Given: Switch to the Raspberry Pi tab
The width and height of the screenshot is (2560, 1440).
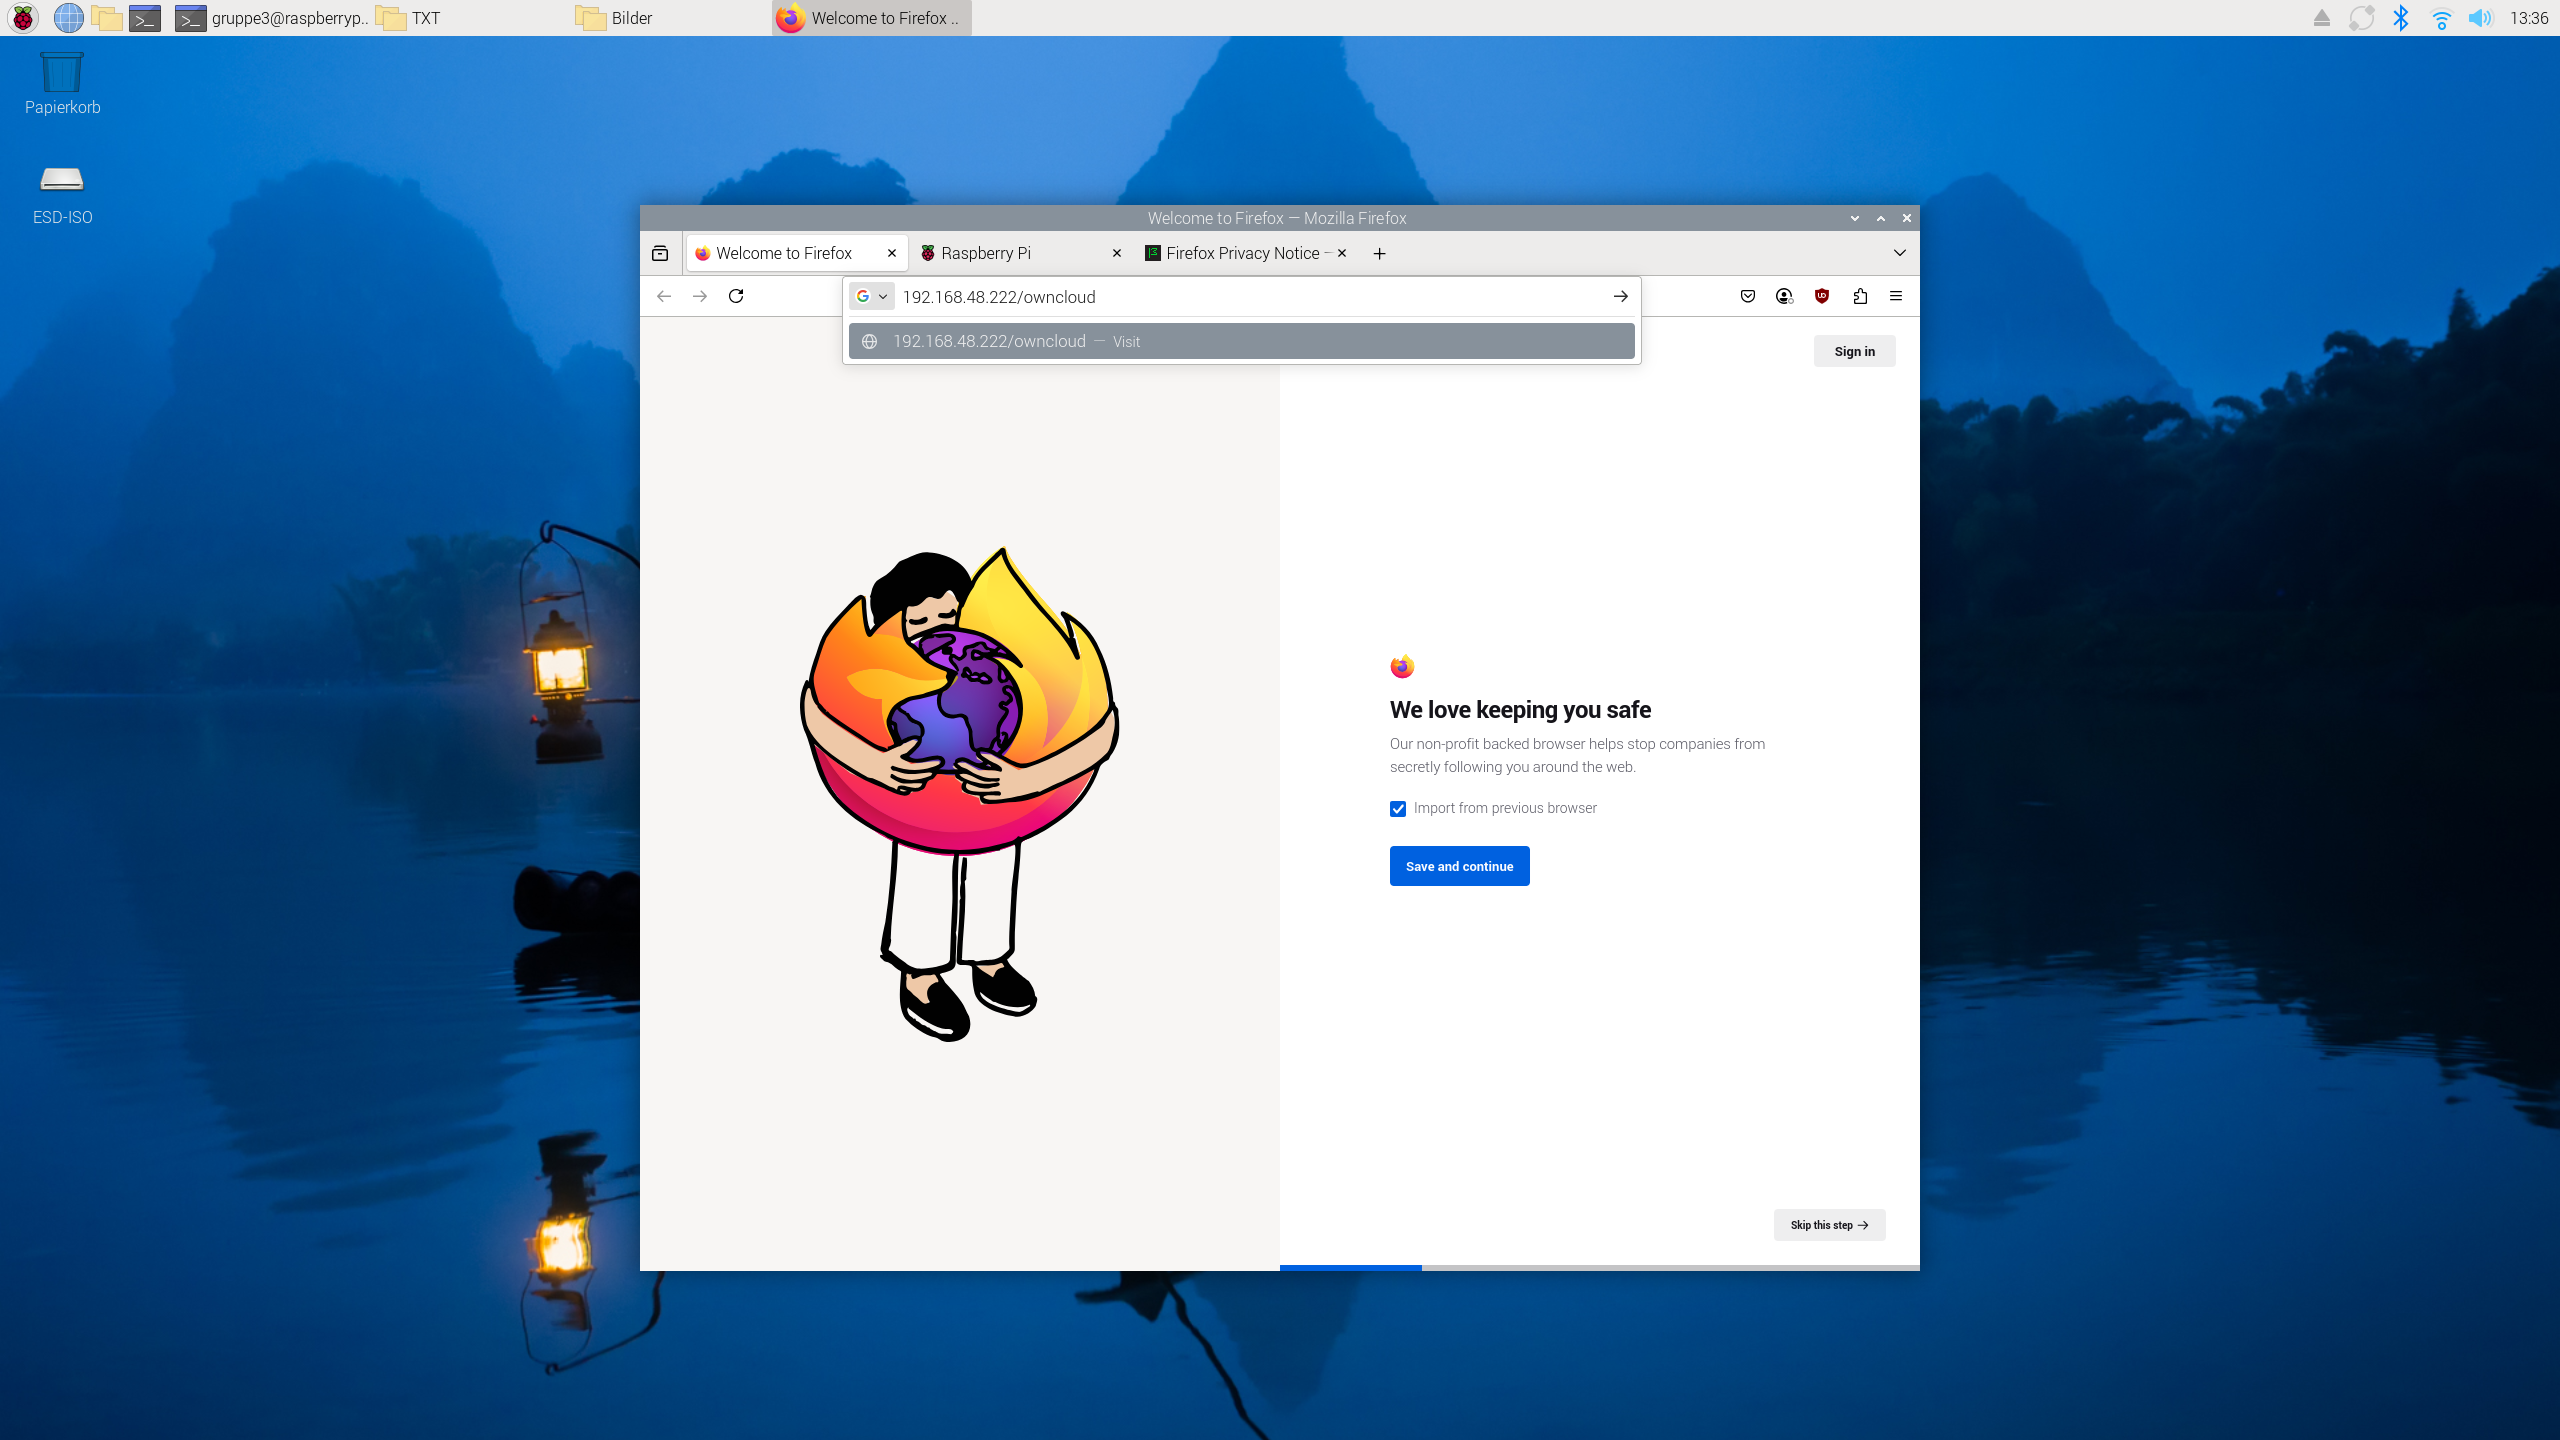Looking at the screenshot, I should point(1022,253).
